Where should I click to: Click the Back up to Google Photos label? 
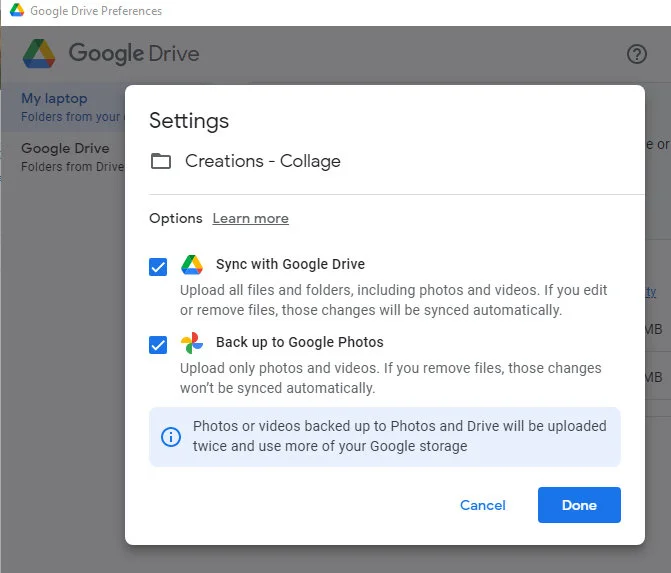tap(300, 342)
